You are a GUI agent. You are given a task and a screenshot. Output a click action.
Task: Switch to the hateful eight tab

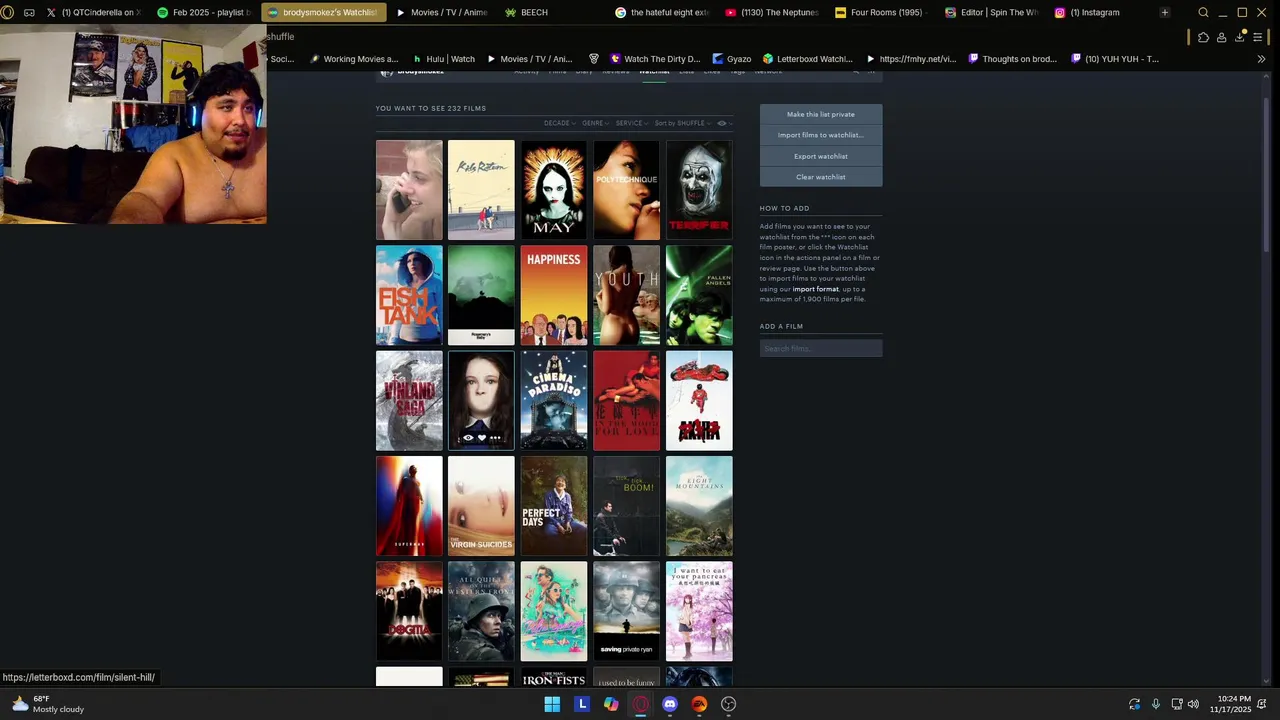662,12
